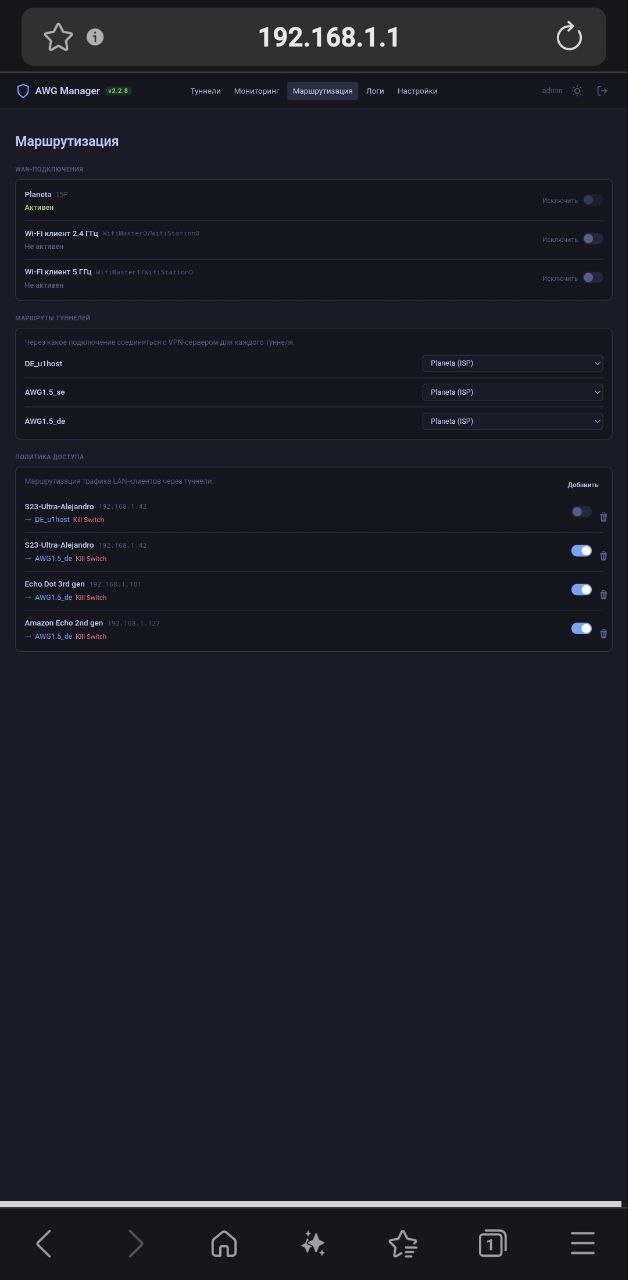The image size is (628, 1280).
Task: Click the AWG Manager shield logo
Action: pos(23,91)
